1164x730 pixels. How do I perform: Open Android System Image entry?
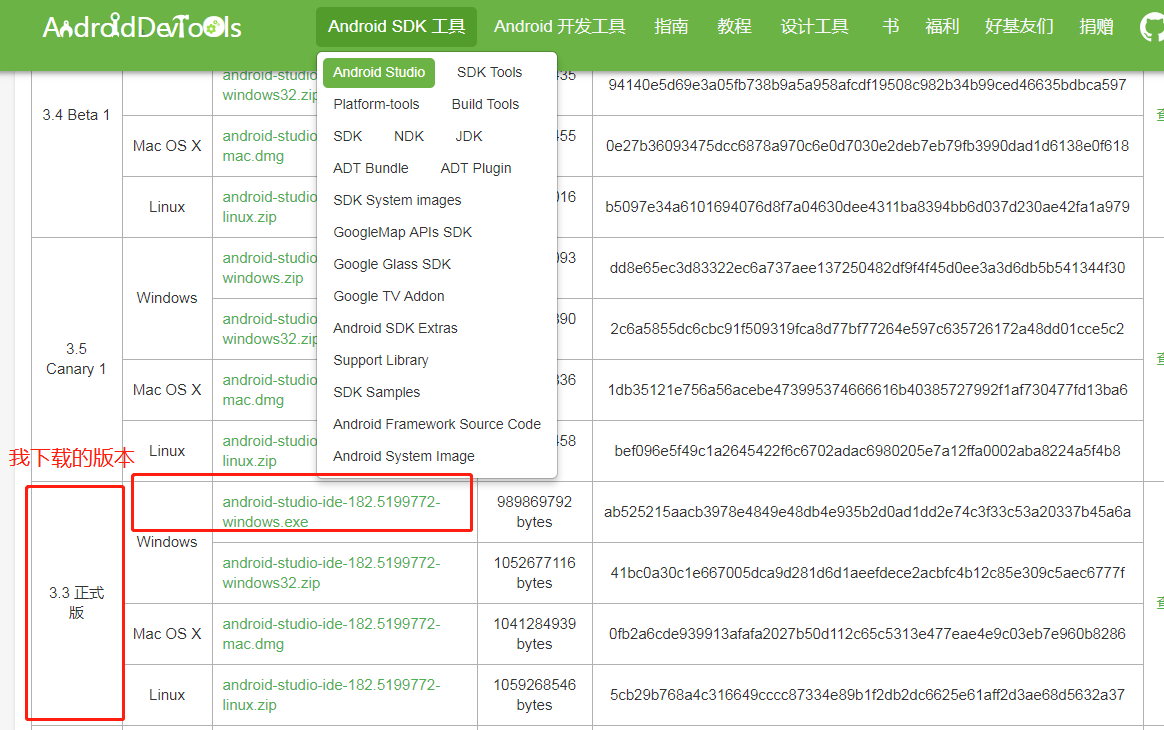click(x=404, y=455)
